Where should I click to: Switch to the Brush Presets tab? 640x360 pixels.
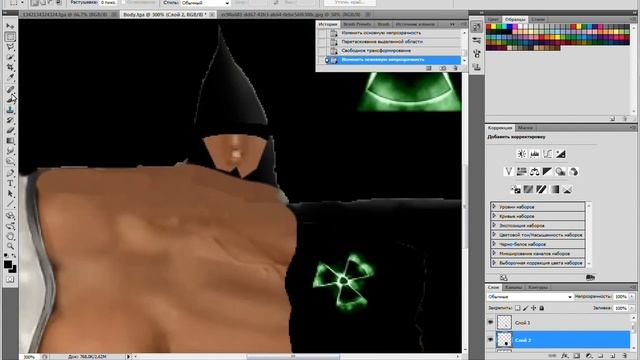(x=357, y=24)
